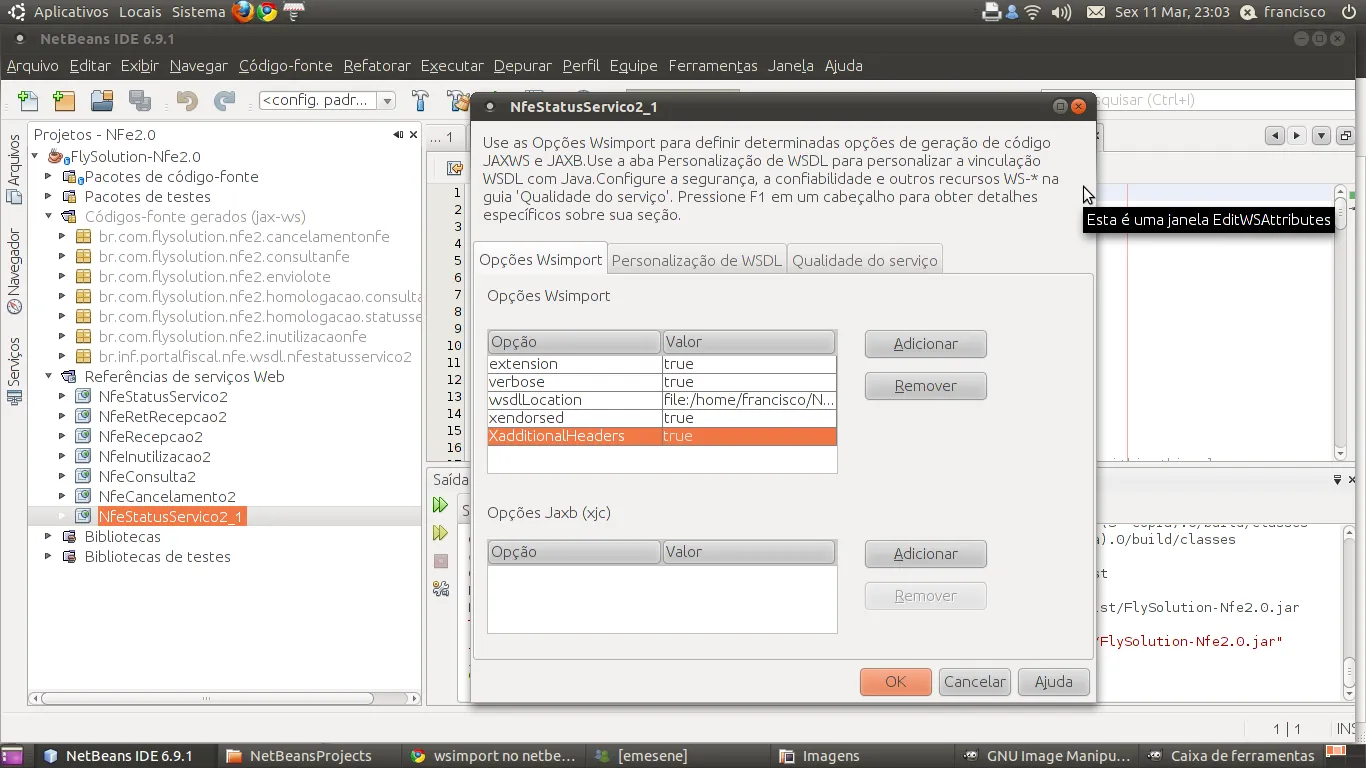Click the show desktop icon in bottom panel

pyautogui.click(x=12, y=756)
